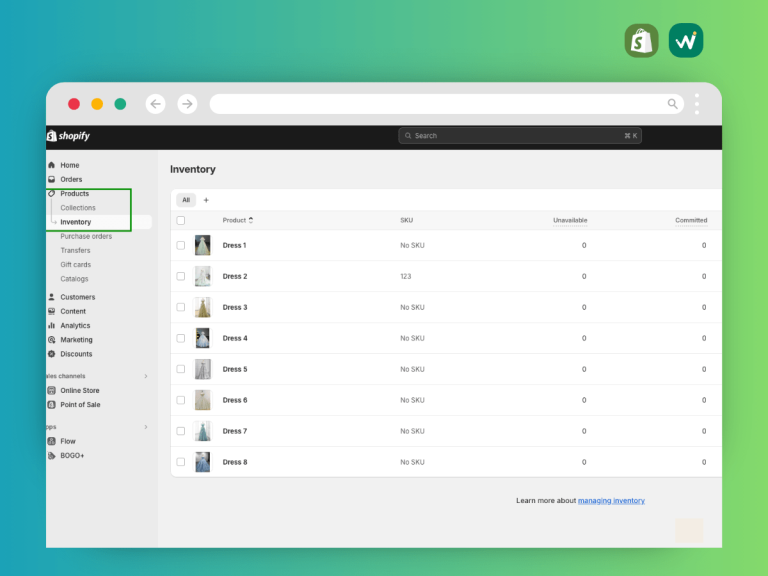Select Inventory in the sidebar
This screenshot has height=576, width=768.
pos(75,222)
